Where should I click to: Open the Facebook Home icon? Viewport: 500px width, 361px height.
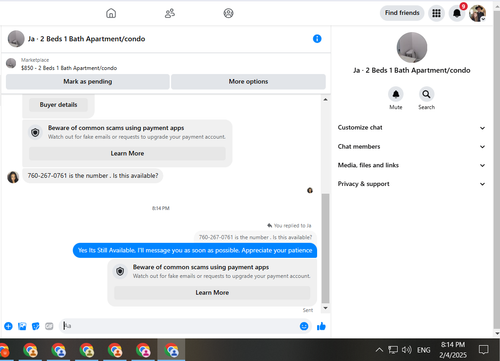point(111,13)
